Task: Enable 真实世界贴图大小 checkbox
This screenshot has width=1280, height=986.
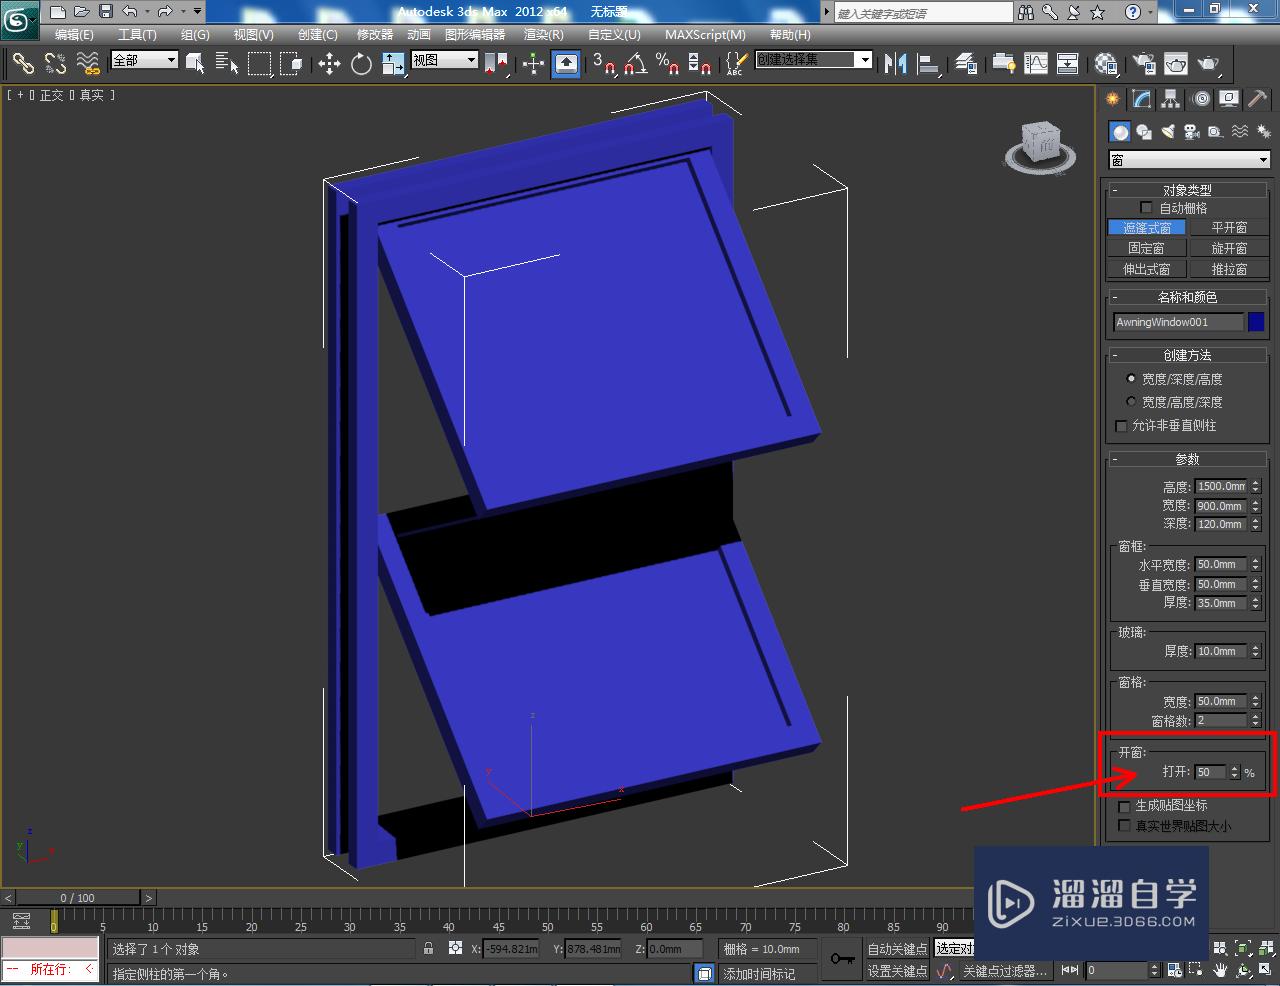Action: (1124, 826)
